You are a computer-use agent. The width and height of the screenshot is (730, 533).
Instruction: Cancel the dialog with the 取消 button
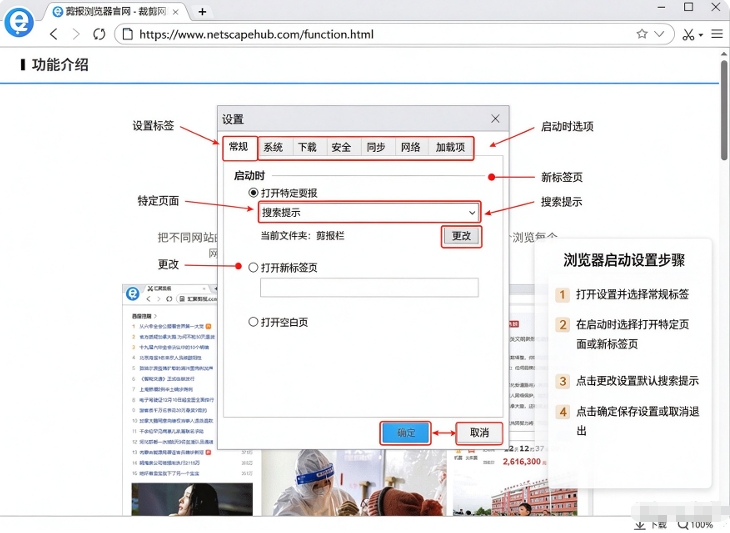point(479,433)
